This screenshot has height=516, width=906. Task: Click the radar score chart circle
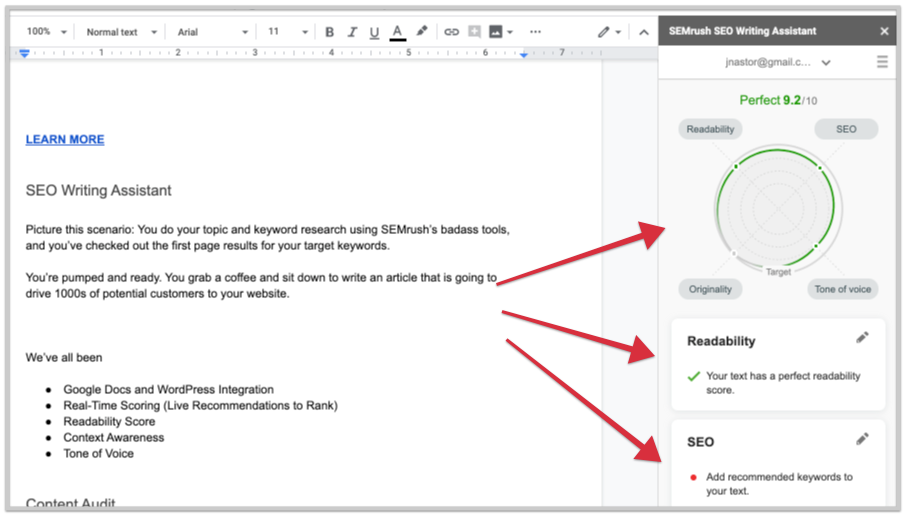pos(778,208)
